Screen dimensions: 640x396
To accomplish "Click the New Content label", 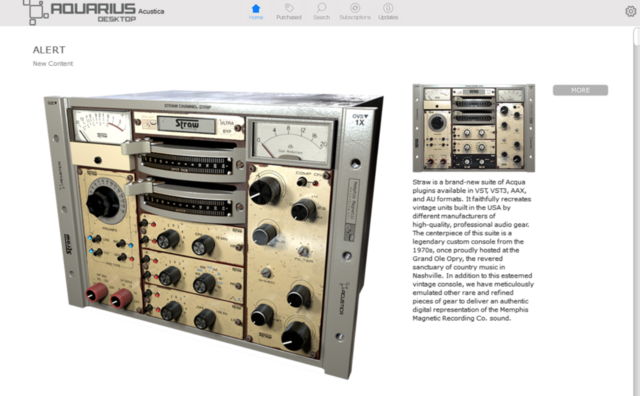I will [53, 63].
